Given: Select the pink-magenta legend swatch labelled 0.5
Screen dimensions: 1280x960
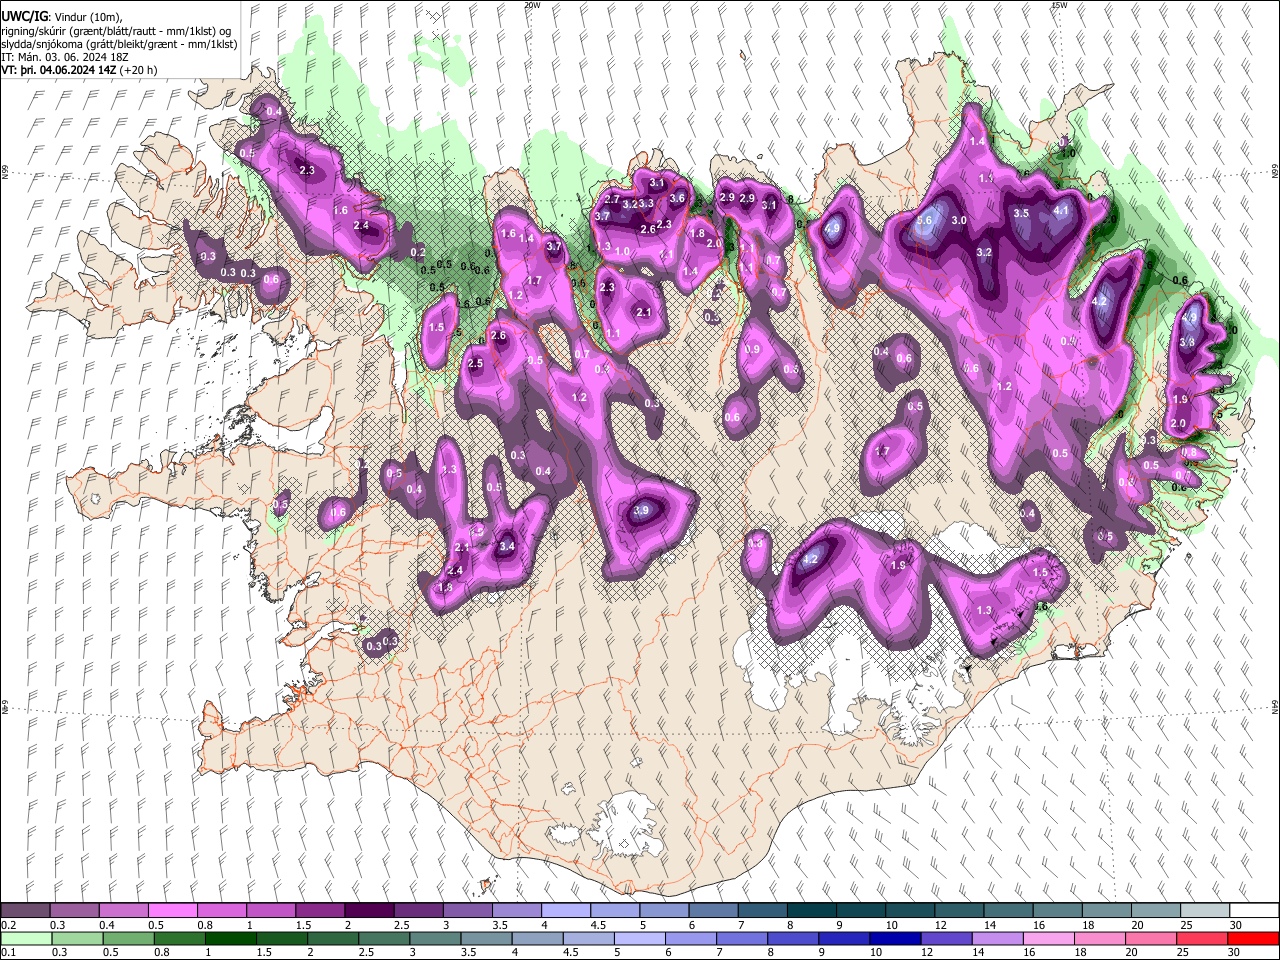Looking at the screenshot, I should [172, 911].
